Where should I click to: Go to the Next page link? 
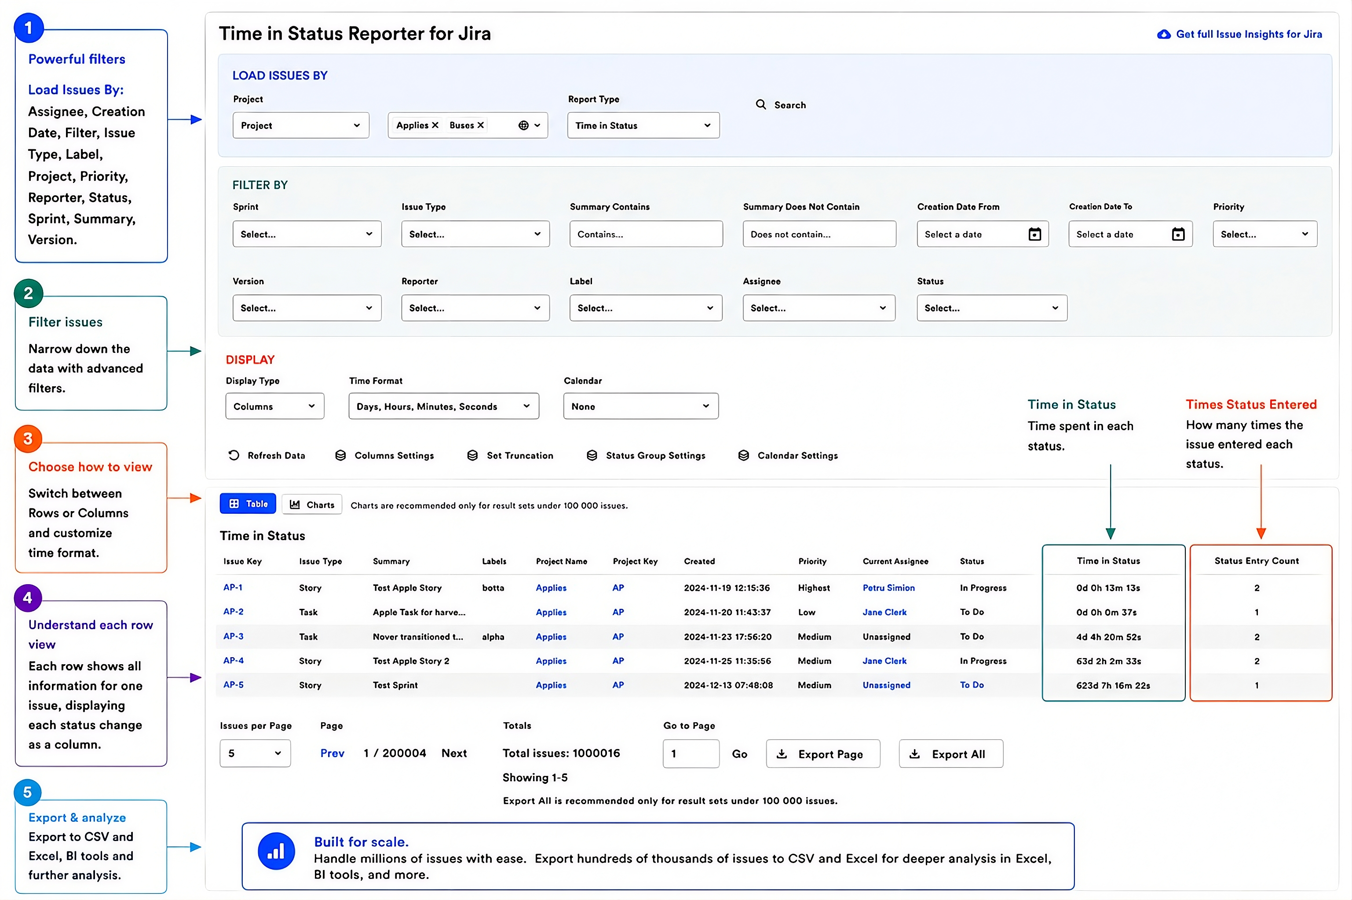tap(454, 753)
